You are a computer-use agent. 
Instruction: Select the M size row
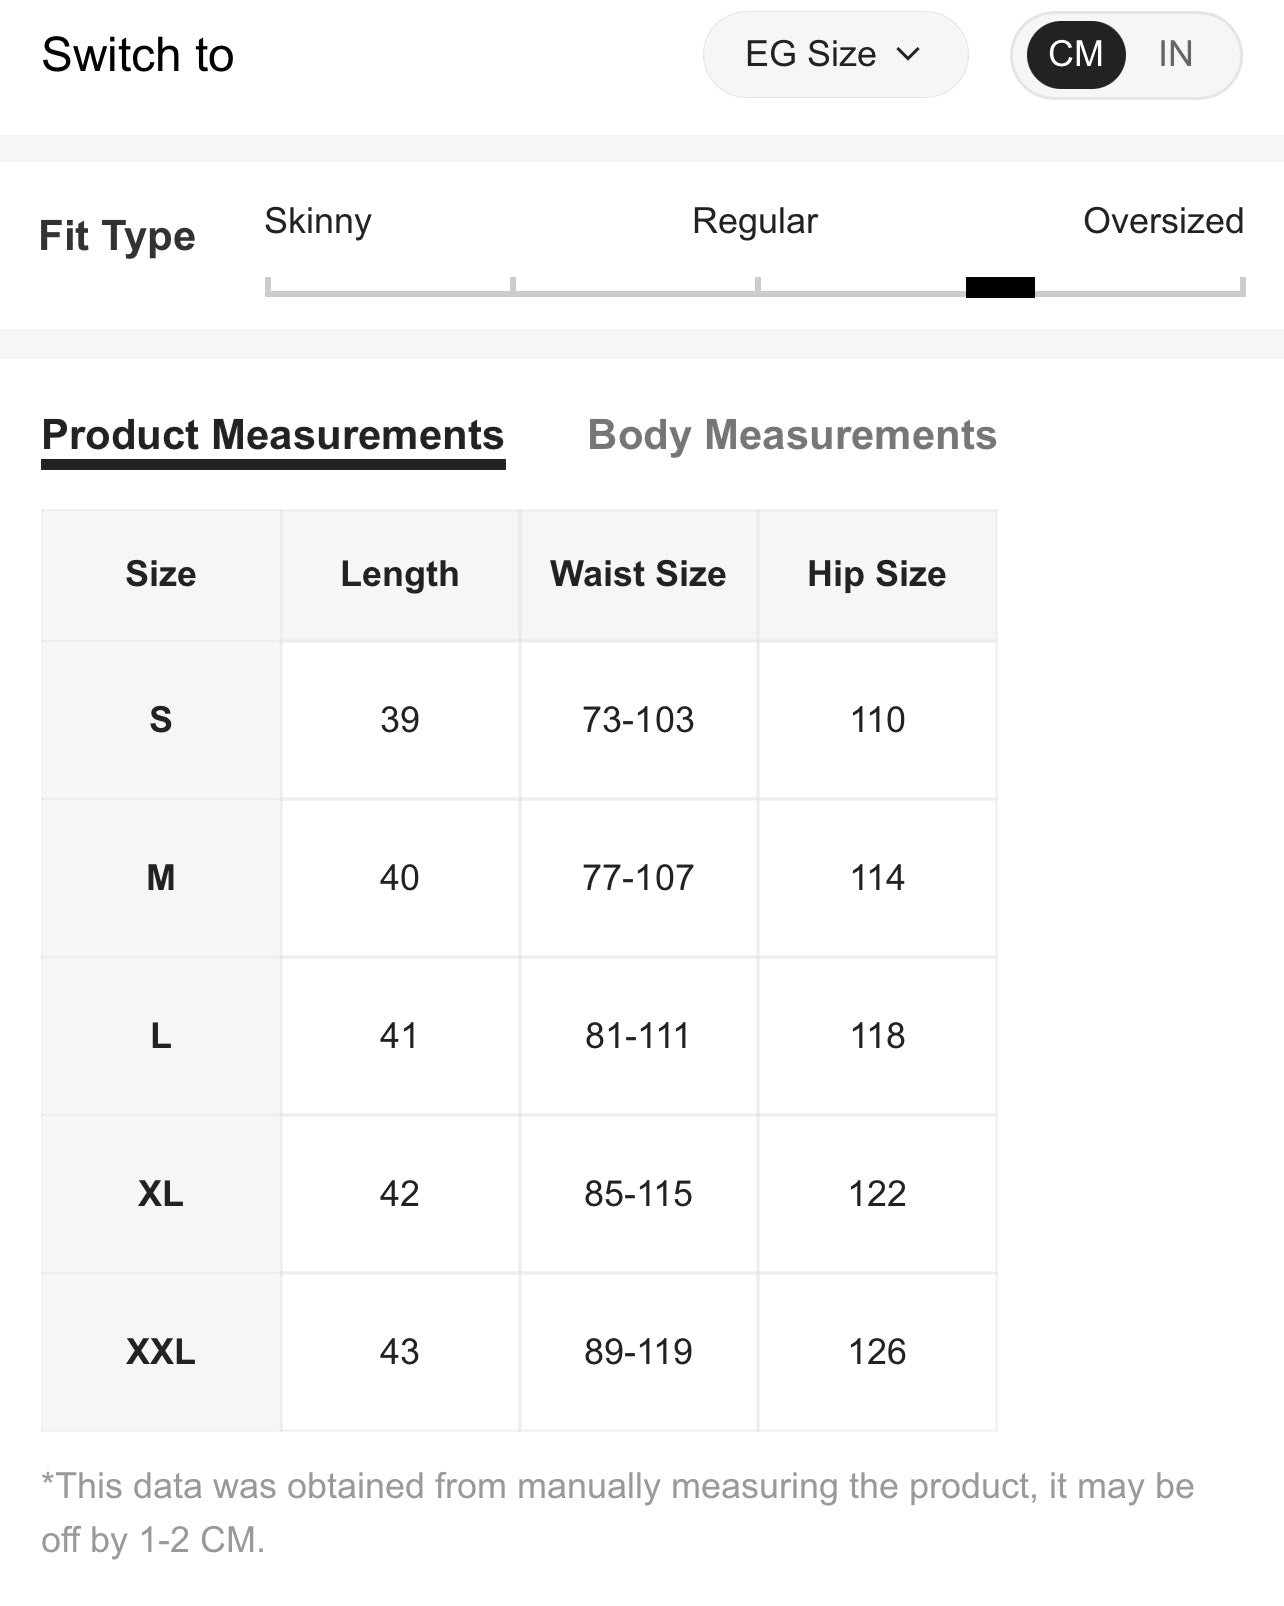(161, 878)
